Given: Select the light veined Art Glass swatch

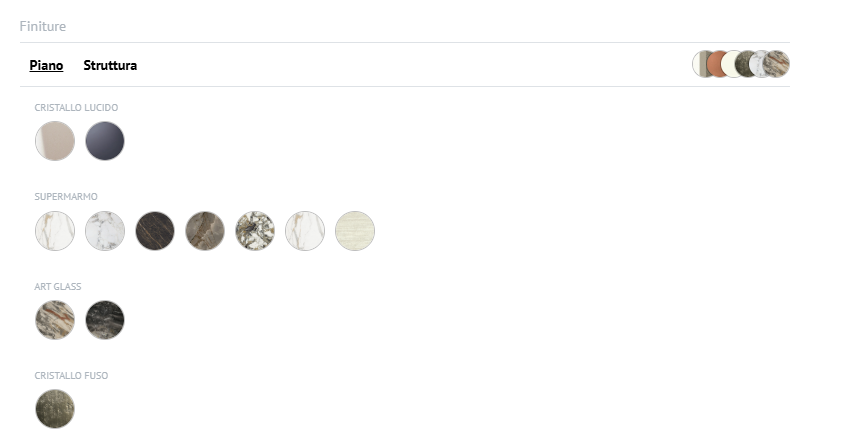Looking at the screenshot, I should point(55,320).
